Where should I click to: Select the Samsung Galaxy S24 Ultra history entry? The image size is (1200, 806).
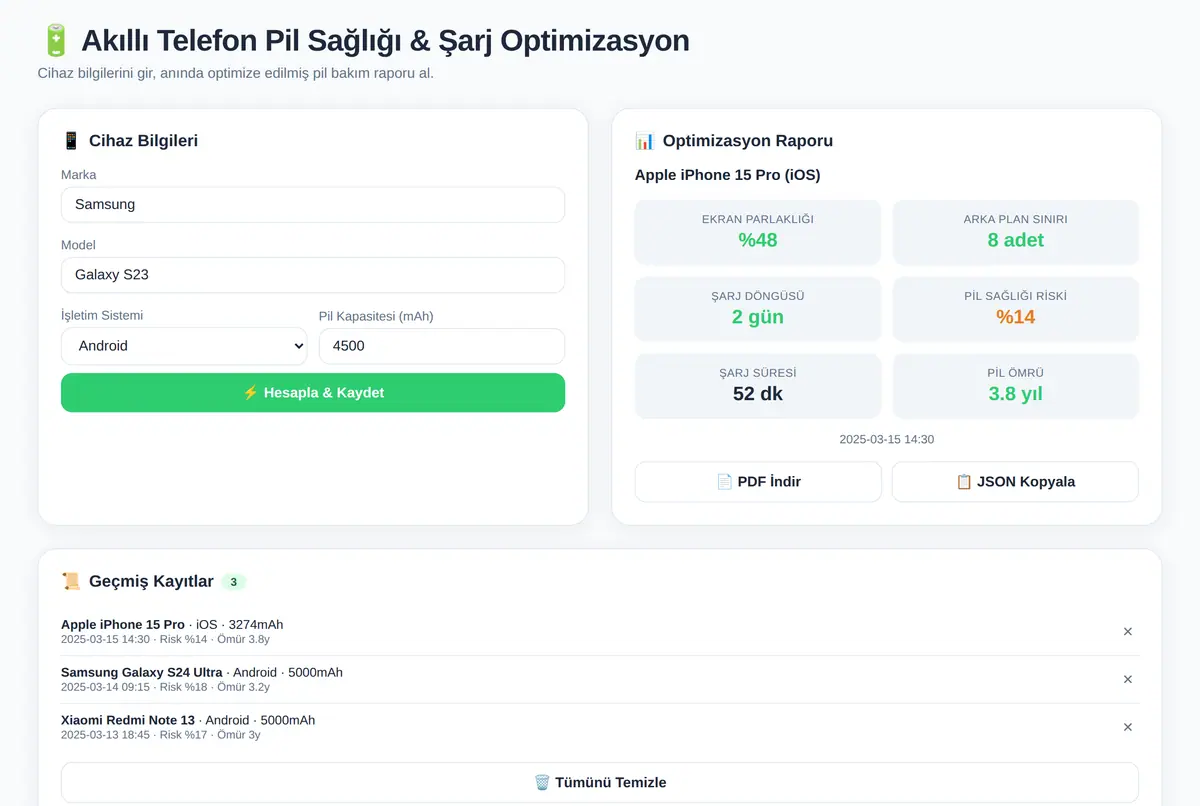(600, 680)
